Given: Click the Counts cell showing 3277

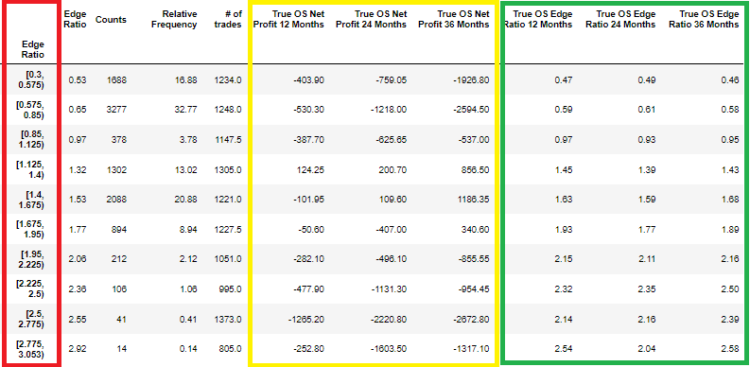Looking at the screenshot, I should click(117, 110).
